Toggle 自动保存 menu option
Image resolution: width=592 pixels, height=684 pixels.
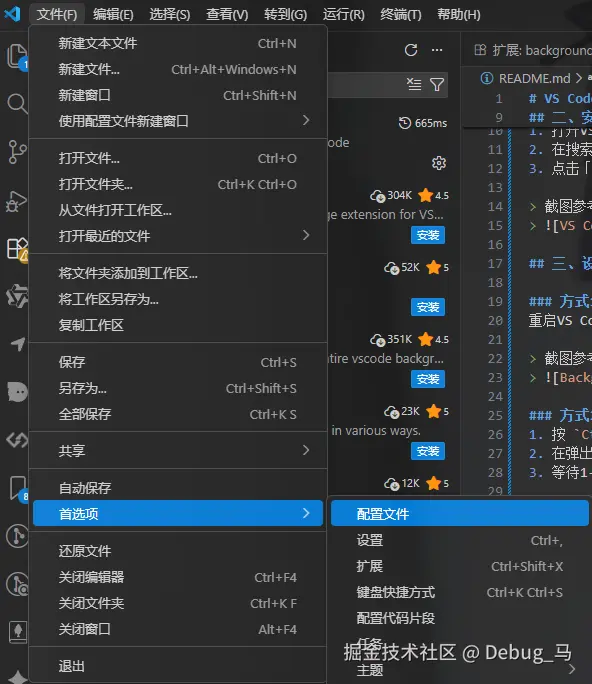[x=178, y=488]
